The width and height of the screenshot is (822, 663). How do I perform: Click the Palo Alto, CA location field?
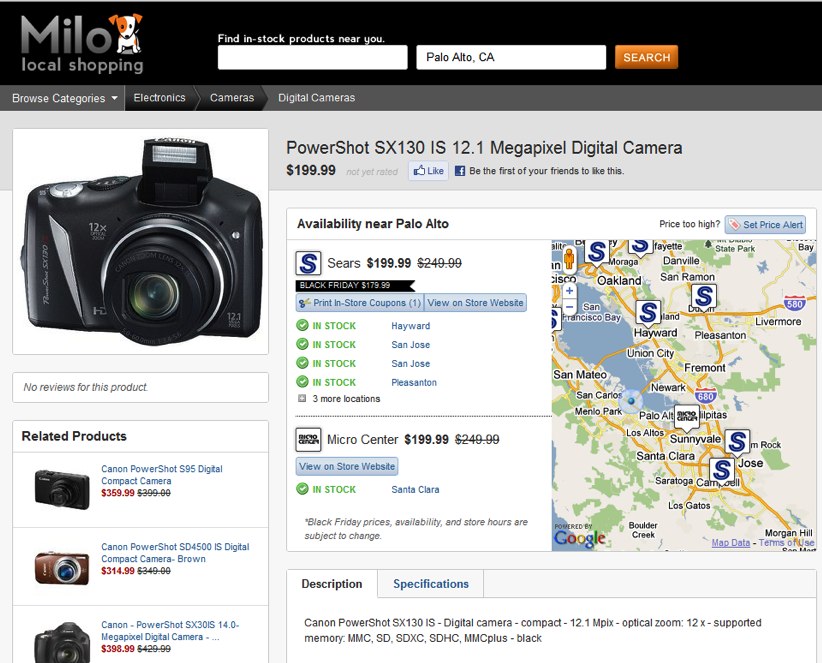[x=511, y=57]
